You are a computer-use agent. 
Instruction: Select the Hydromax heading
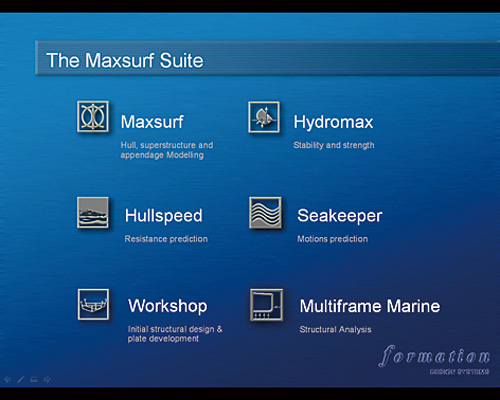333,122
